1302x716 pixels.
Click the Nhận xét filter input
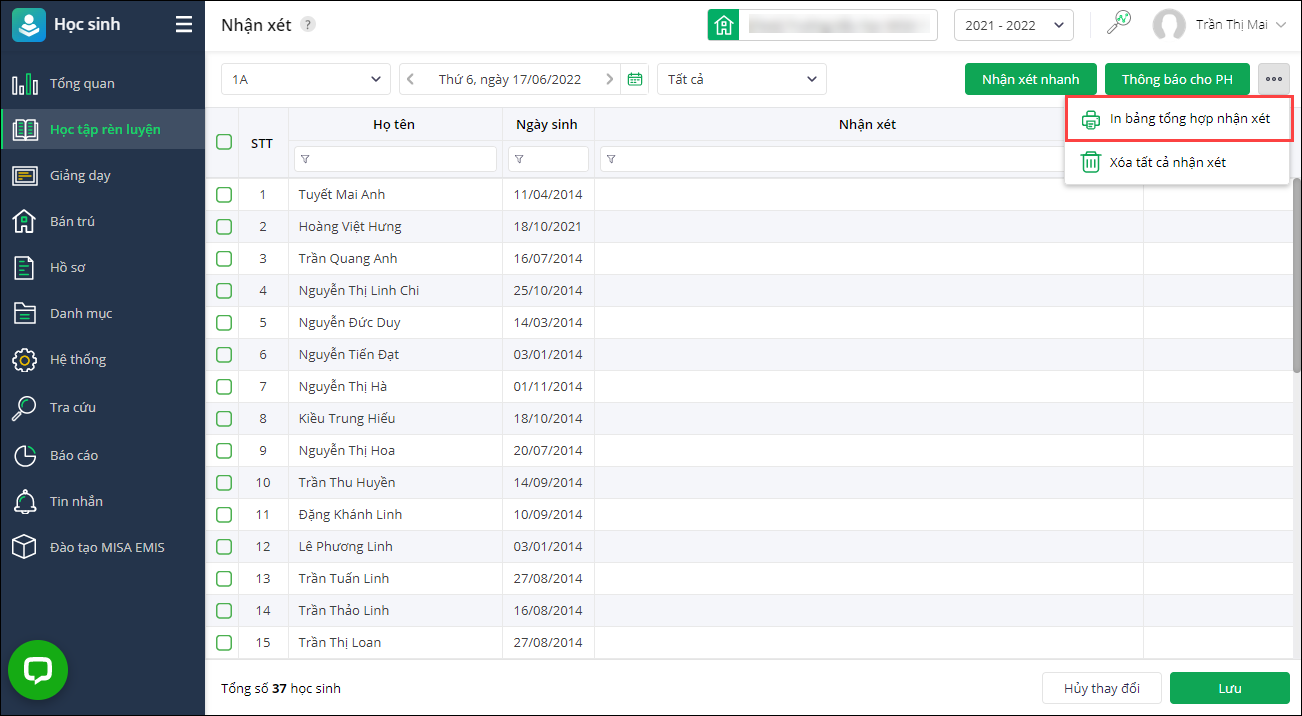(x=869, y=159)
